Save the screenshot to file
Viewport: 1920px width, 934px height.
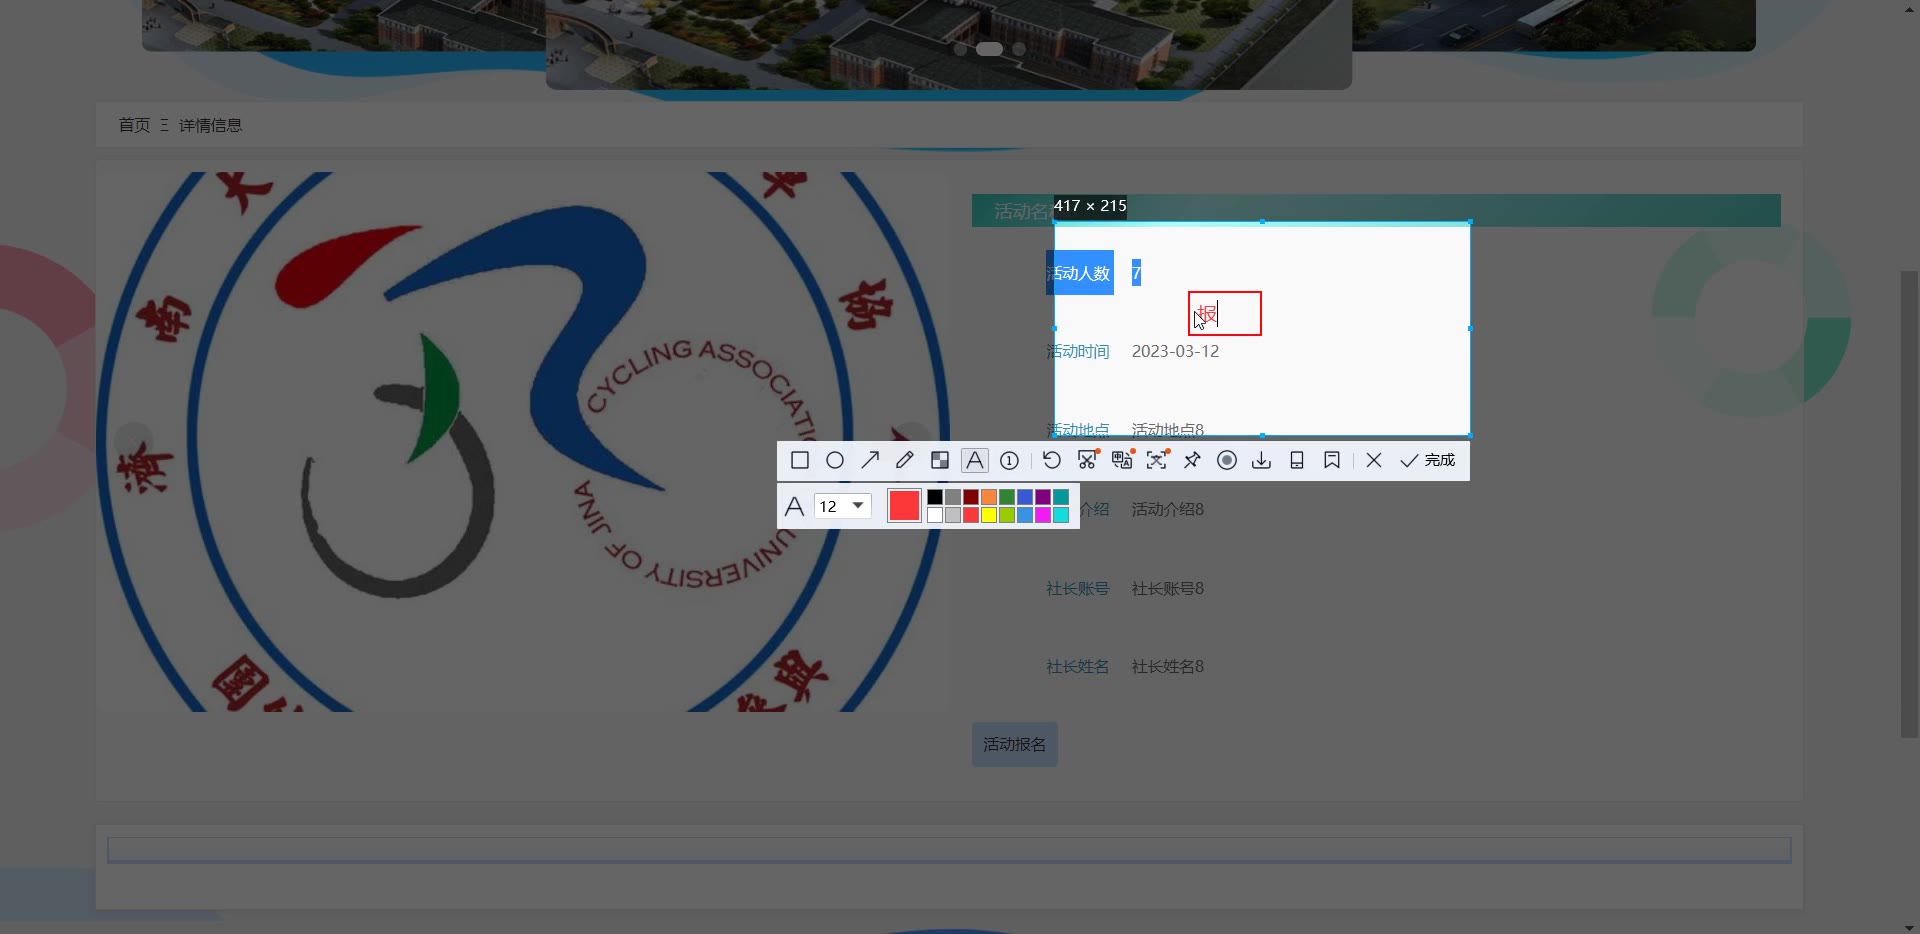[1262, 460]
